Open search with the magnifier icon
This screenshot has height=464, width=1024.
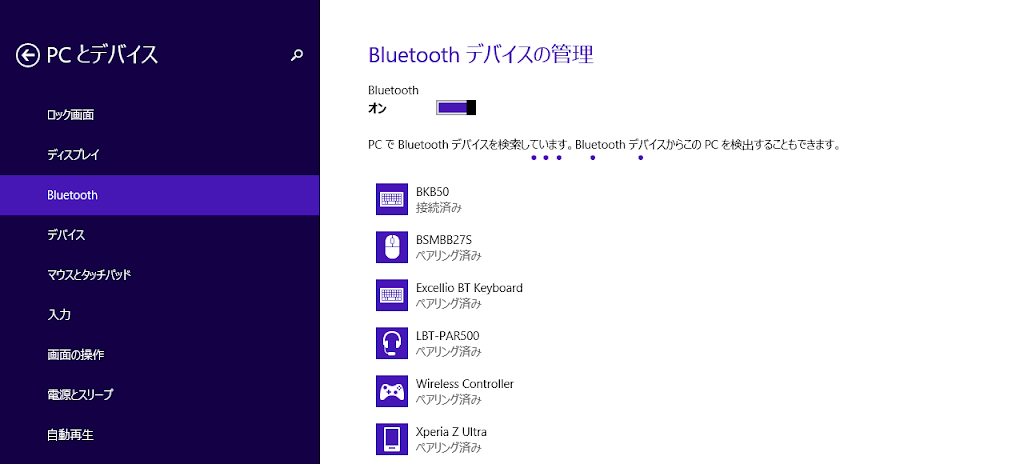pos(296,56)
